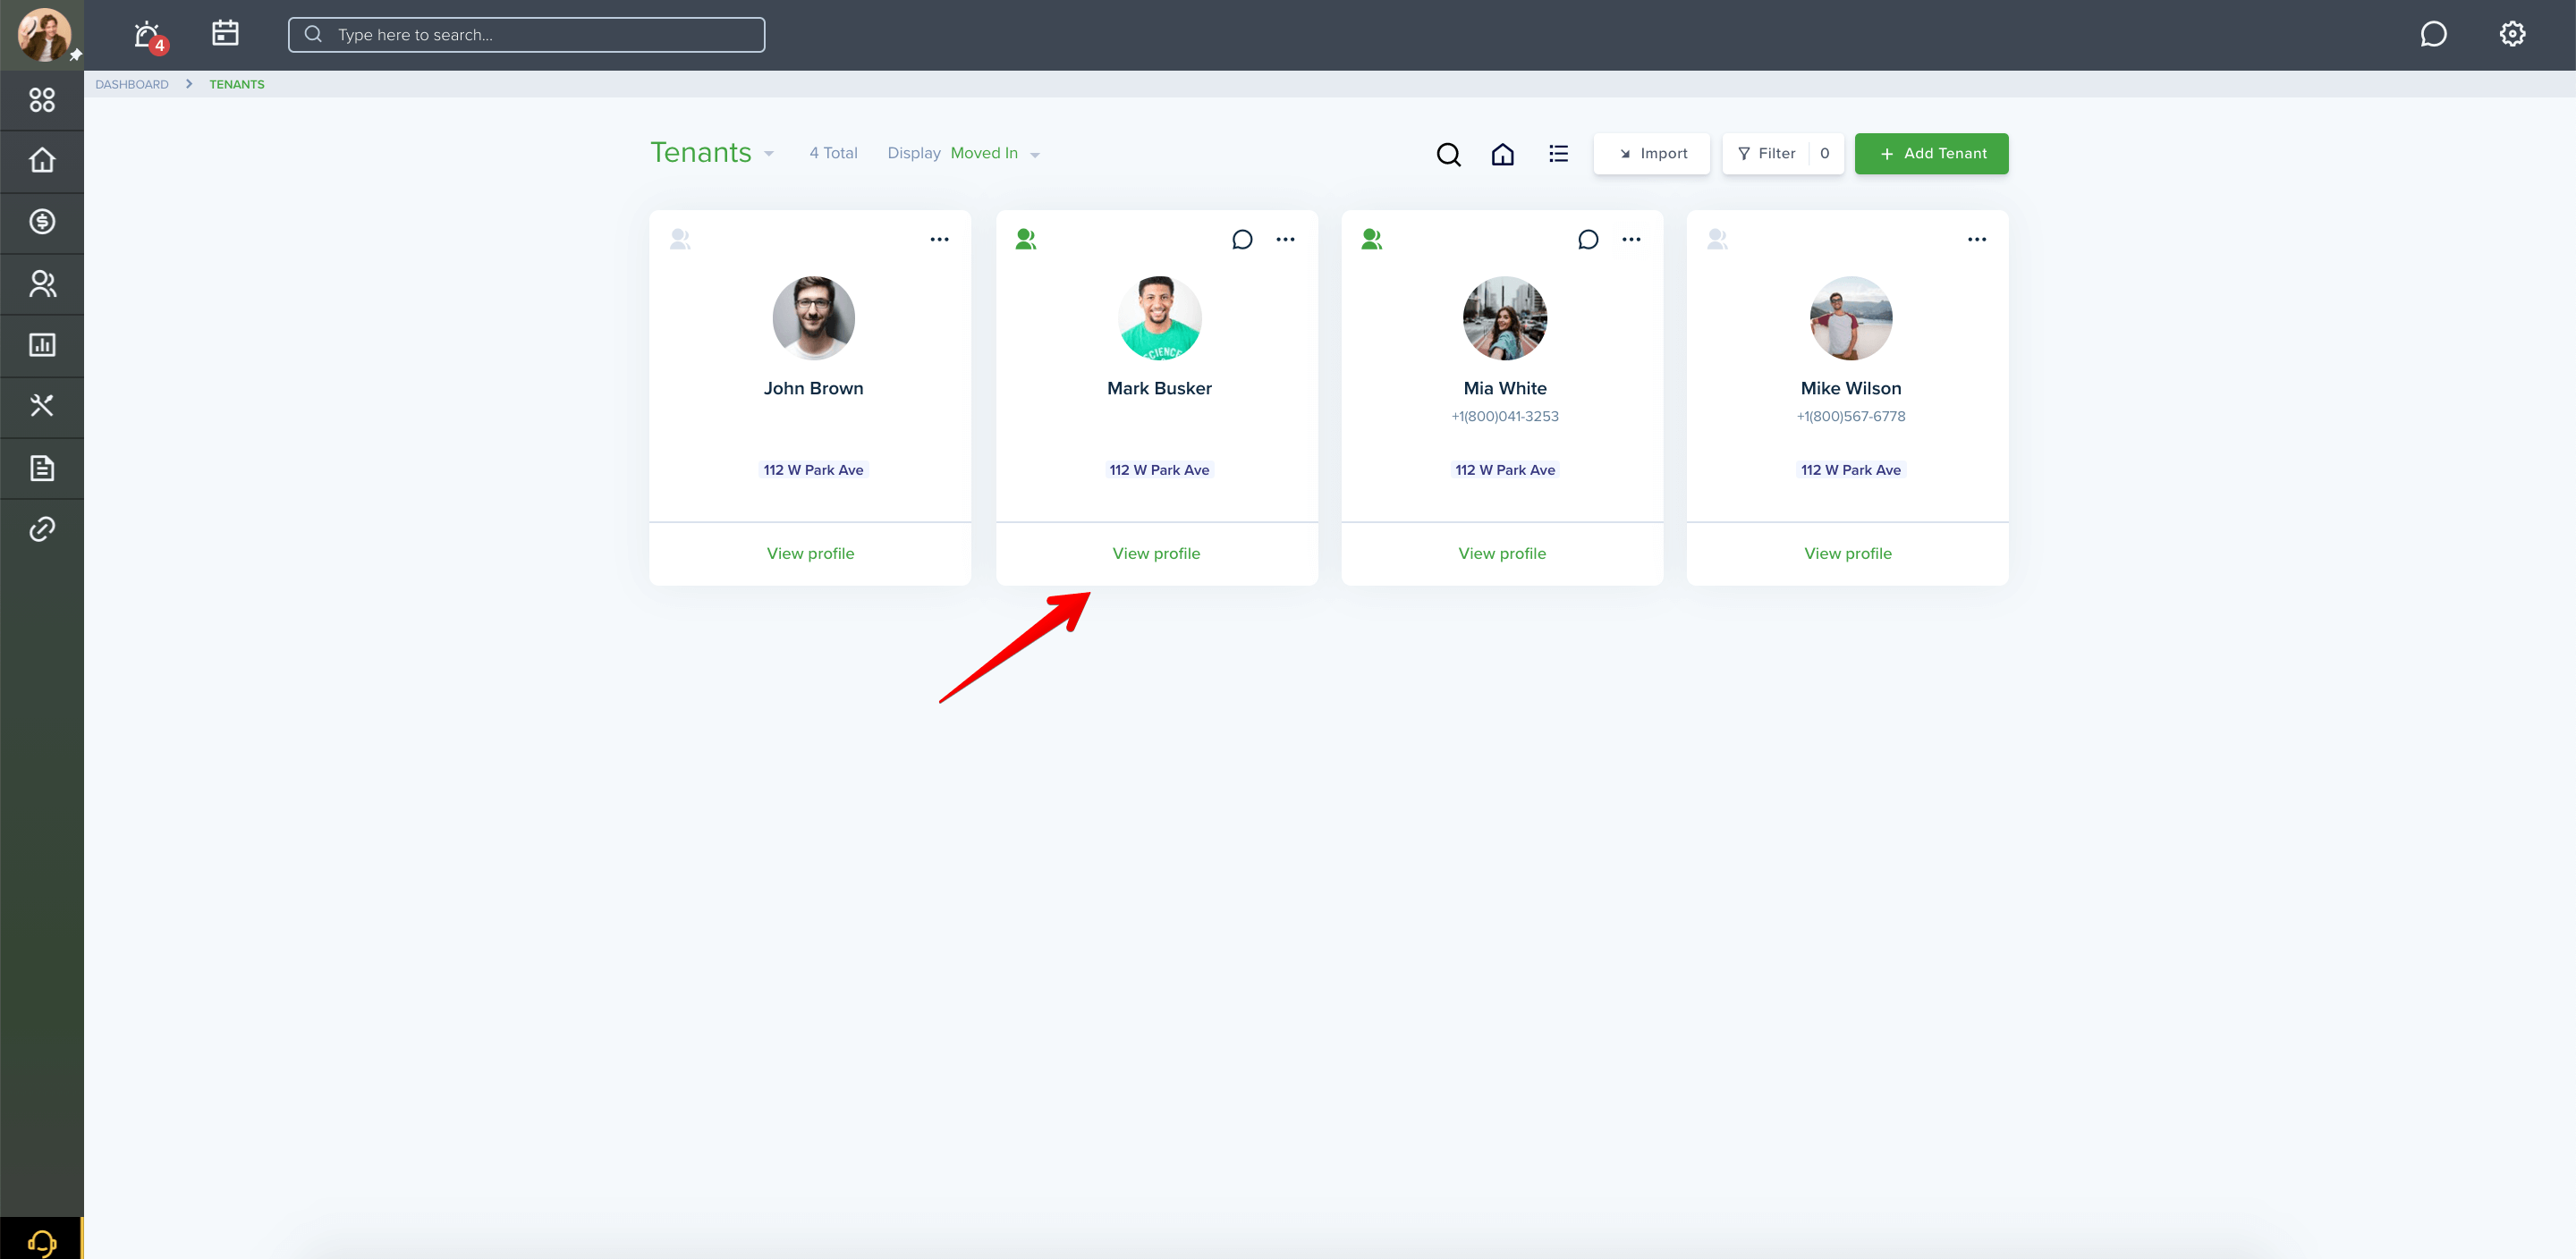This screenshot has width=2576, height=1259.
Task: Click the global search input field
Action: click(526, 35)
